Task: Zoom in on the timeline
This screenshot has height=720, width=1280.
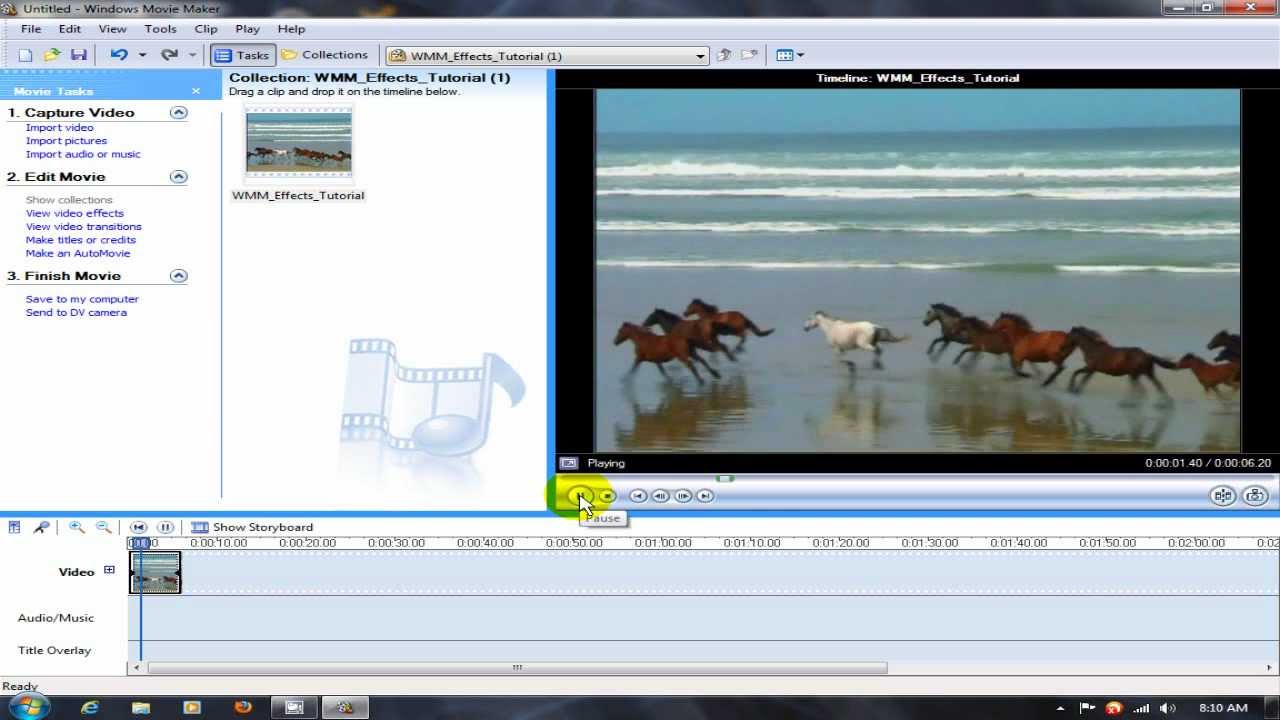Action: (x=76, y=527)
